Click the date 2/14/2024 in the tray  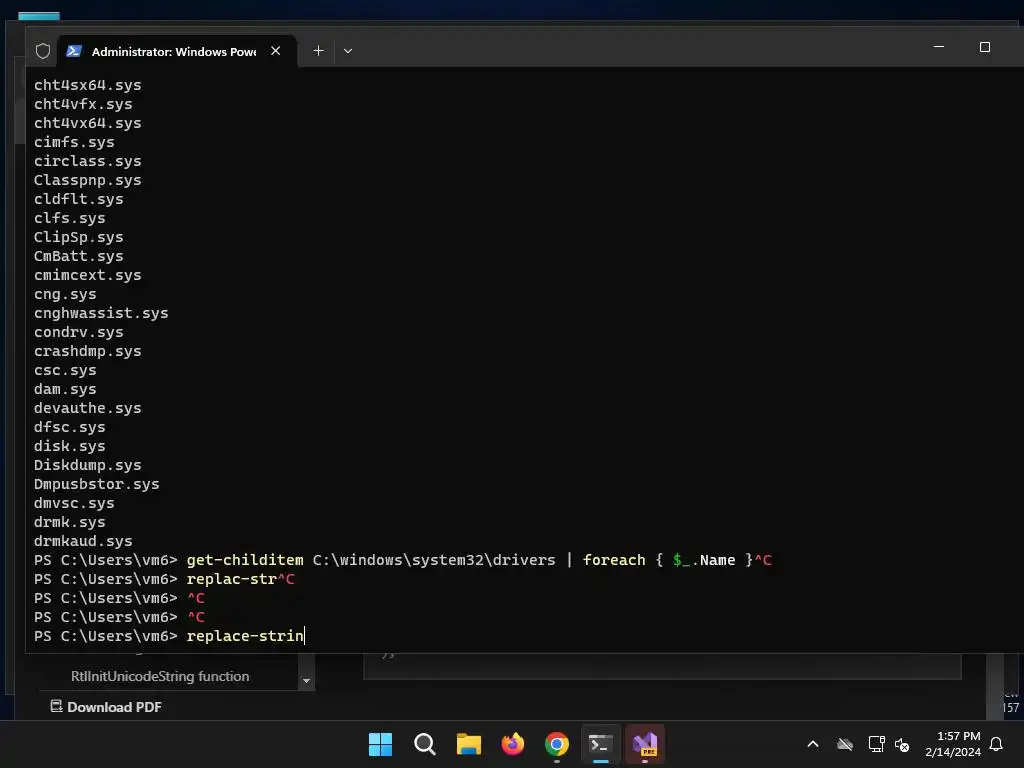953,752
